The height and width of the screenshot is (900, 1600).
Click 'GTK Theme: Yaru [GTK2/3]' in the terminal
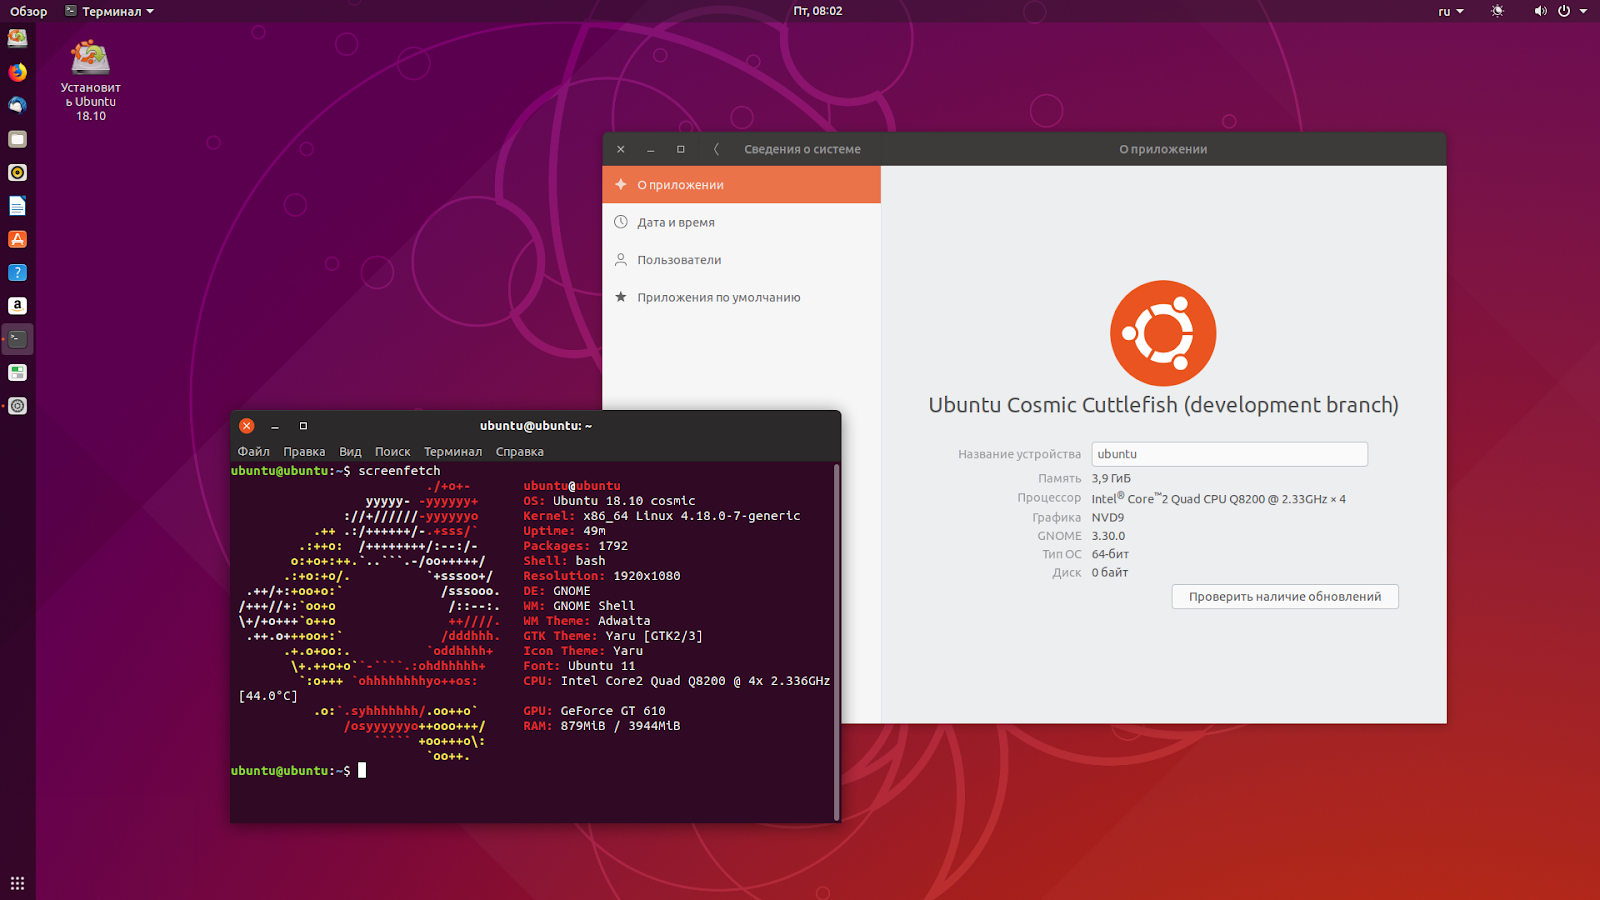click(613, 636)
